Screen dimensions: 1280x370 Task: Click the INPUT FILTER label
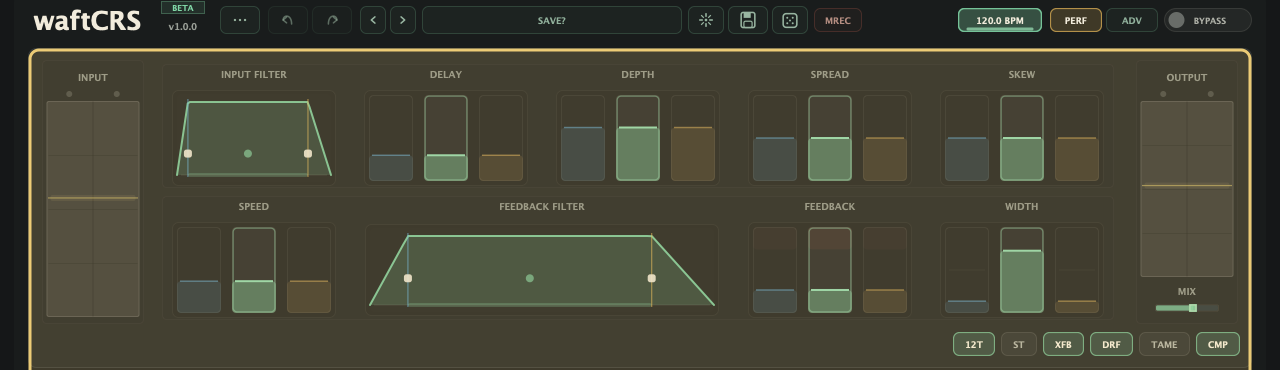pyautogui.click(x=254, y=75)
